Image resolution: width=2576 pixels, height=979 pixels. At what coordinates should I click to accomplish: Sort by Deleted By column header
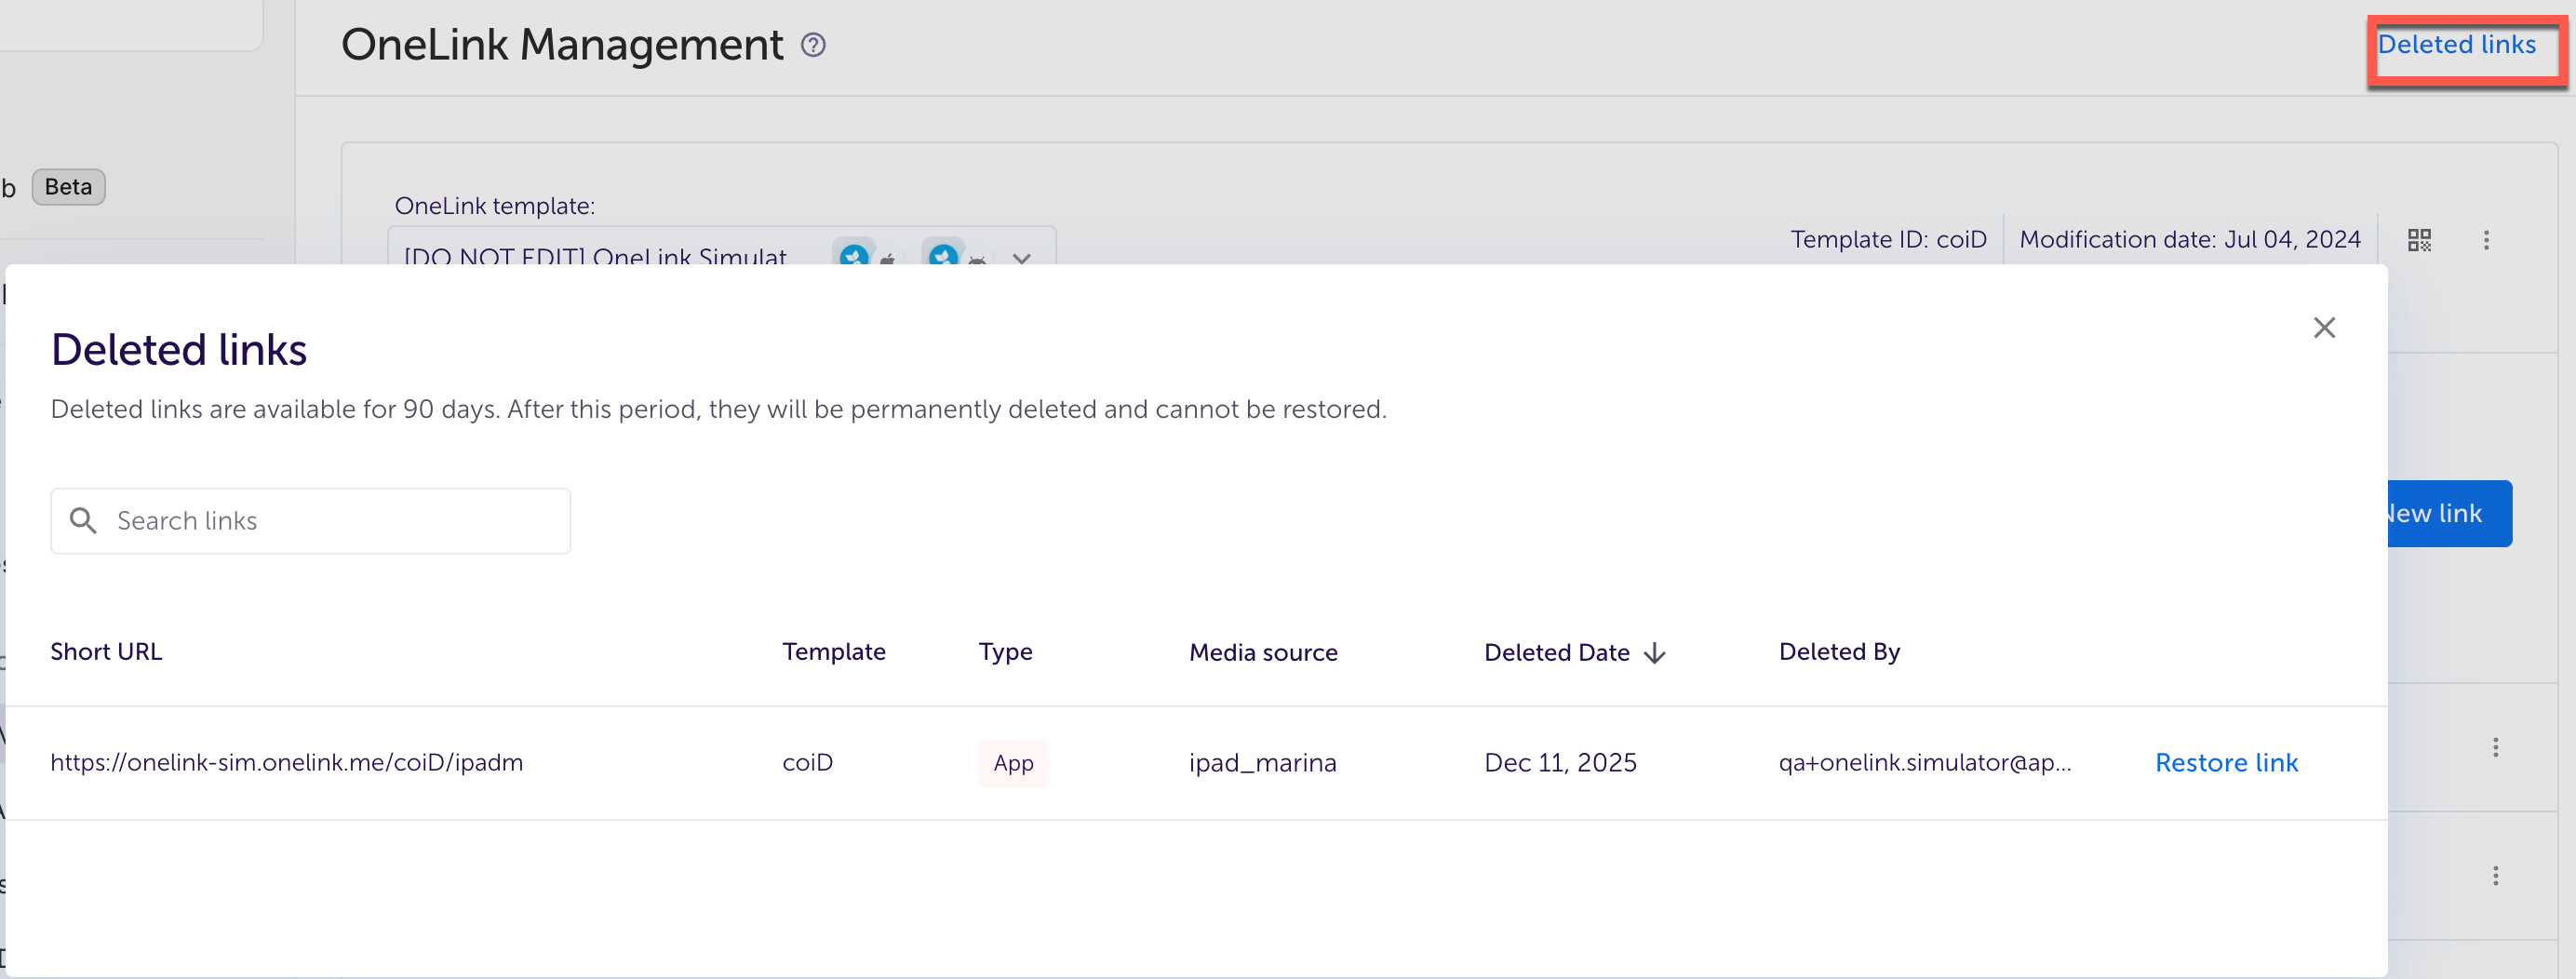[1839, 652]
